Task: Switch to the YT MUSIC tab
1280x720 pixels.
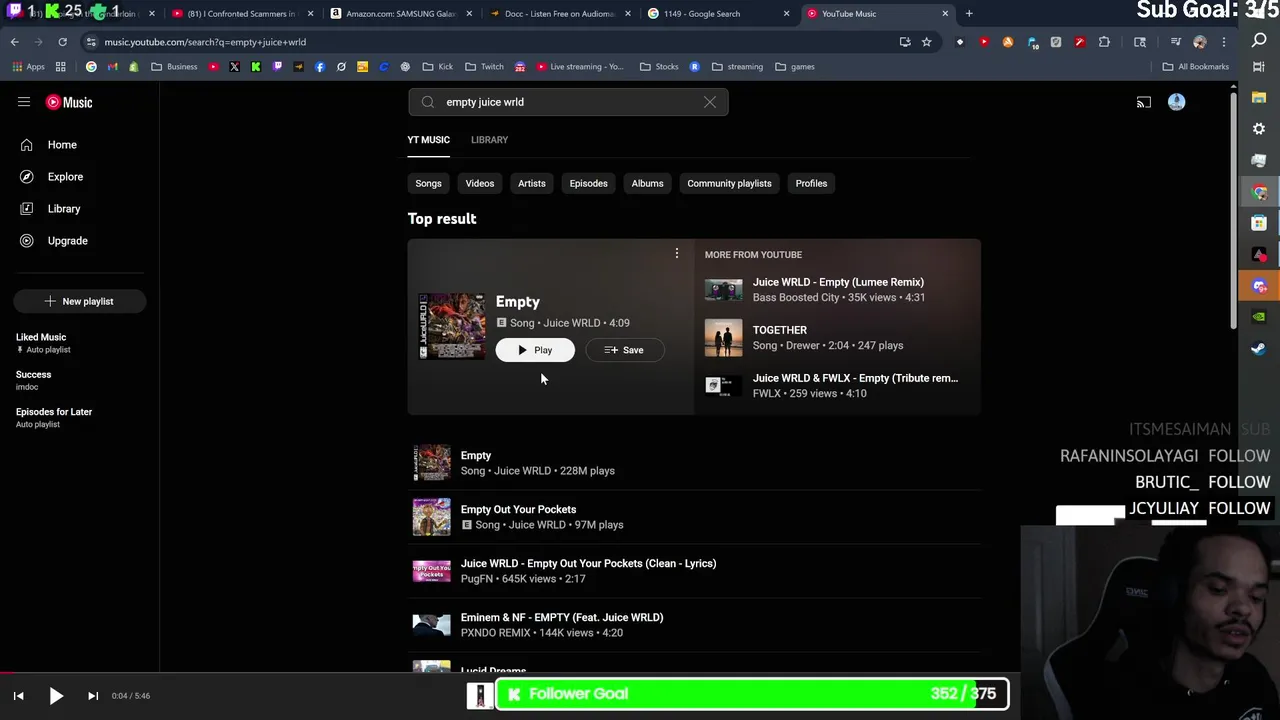Action: pos(428,140)
